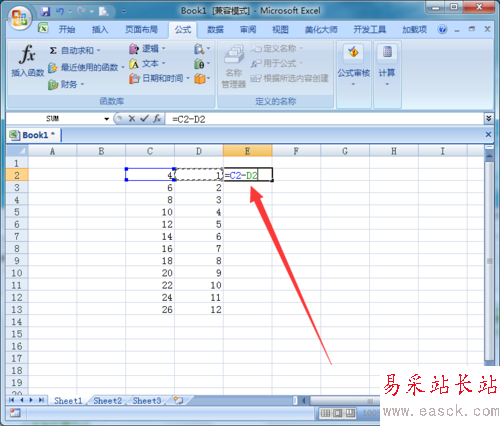Switch to View (视图) ribbon tab
This screenshot has width=500, height=426.
(280, 30)
